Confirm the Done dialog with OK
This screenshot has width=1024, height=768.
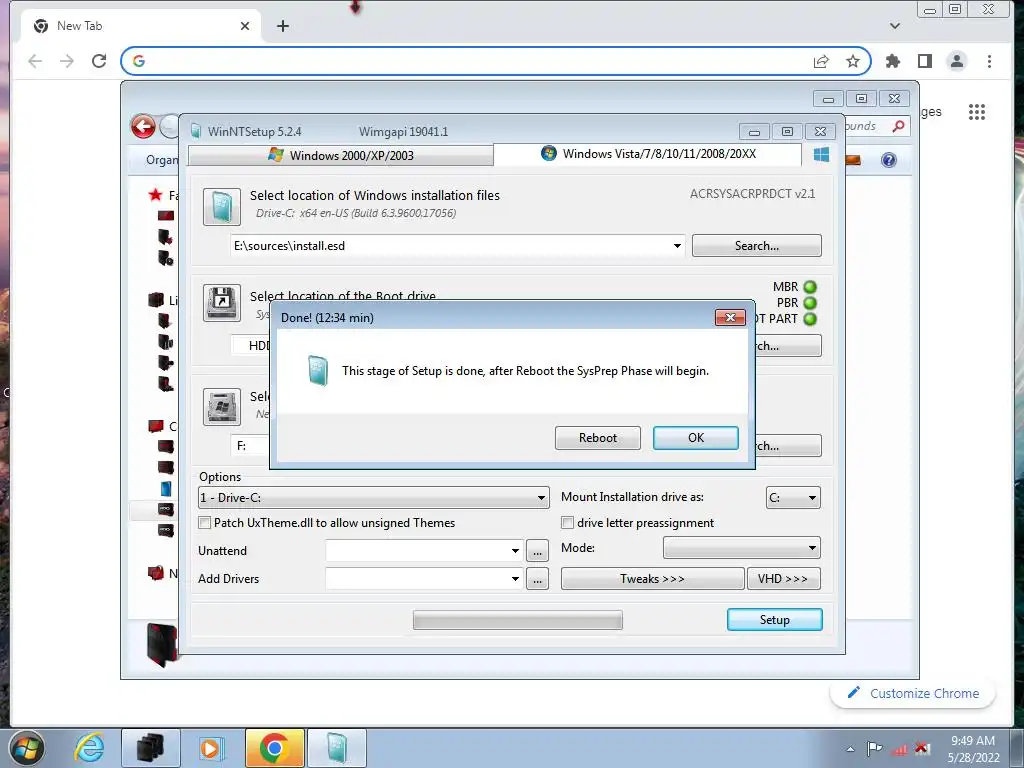point(696,438)
